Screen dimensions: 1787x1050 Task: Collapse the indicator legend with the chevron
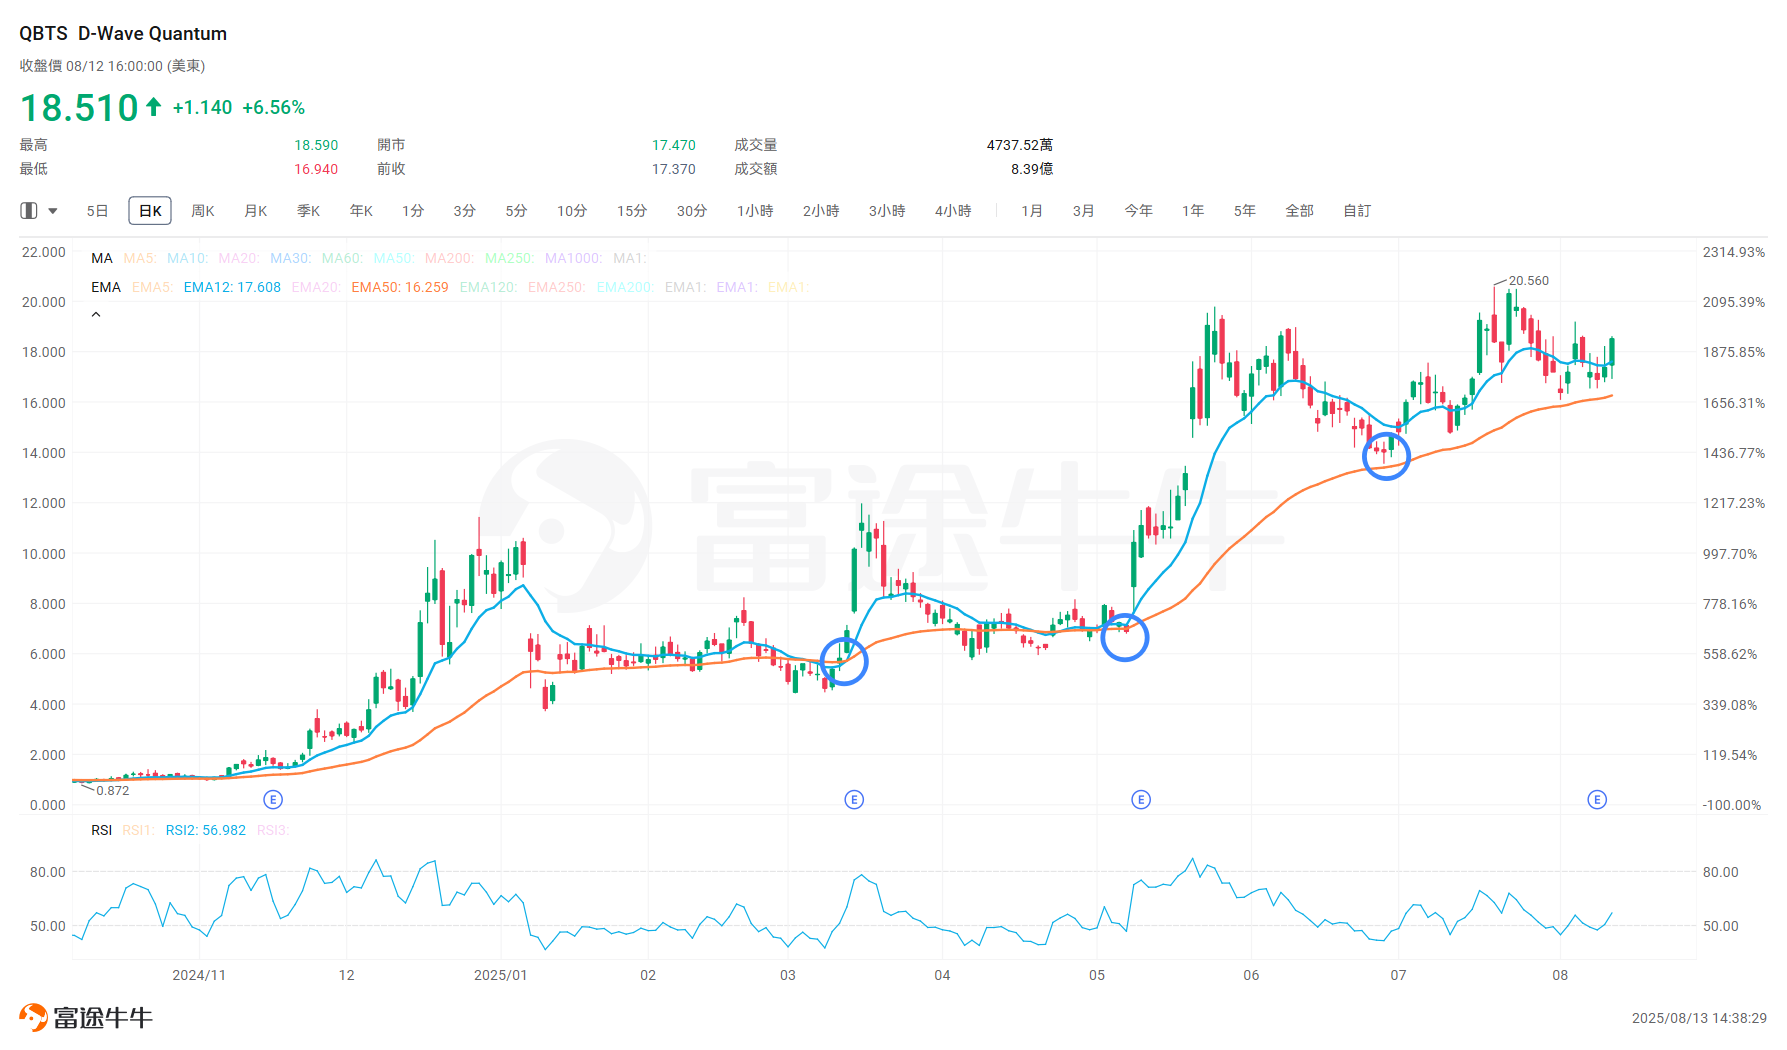coord(96,313)
